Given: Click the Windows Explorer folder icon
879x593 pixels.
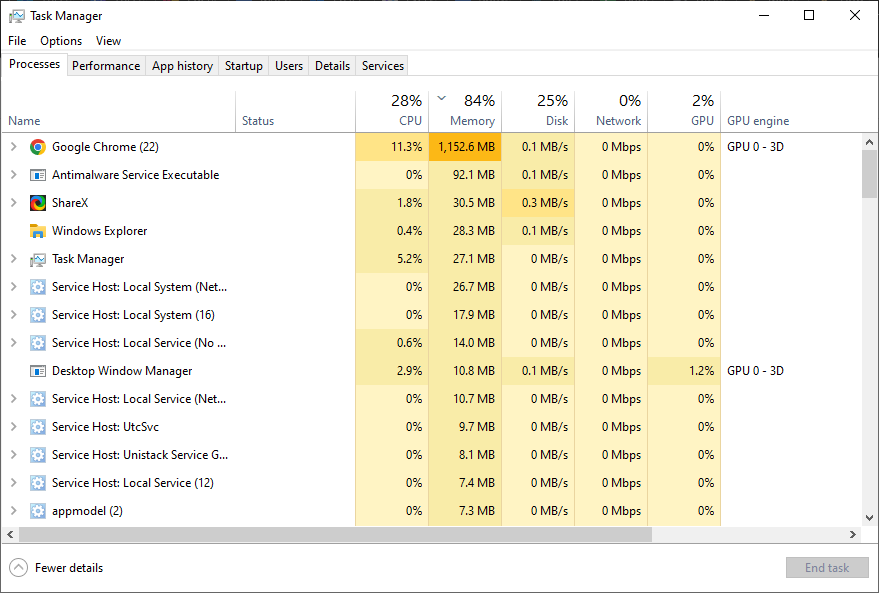Looking at the screenshot, I should click(x=38, y=231).
